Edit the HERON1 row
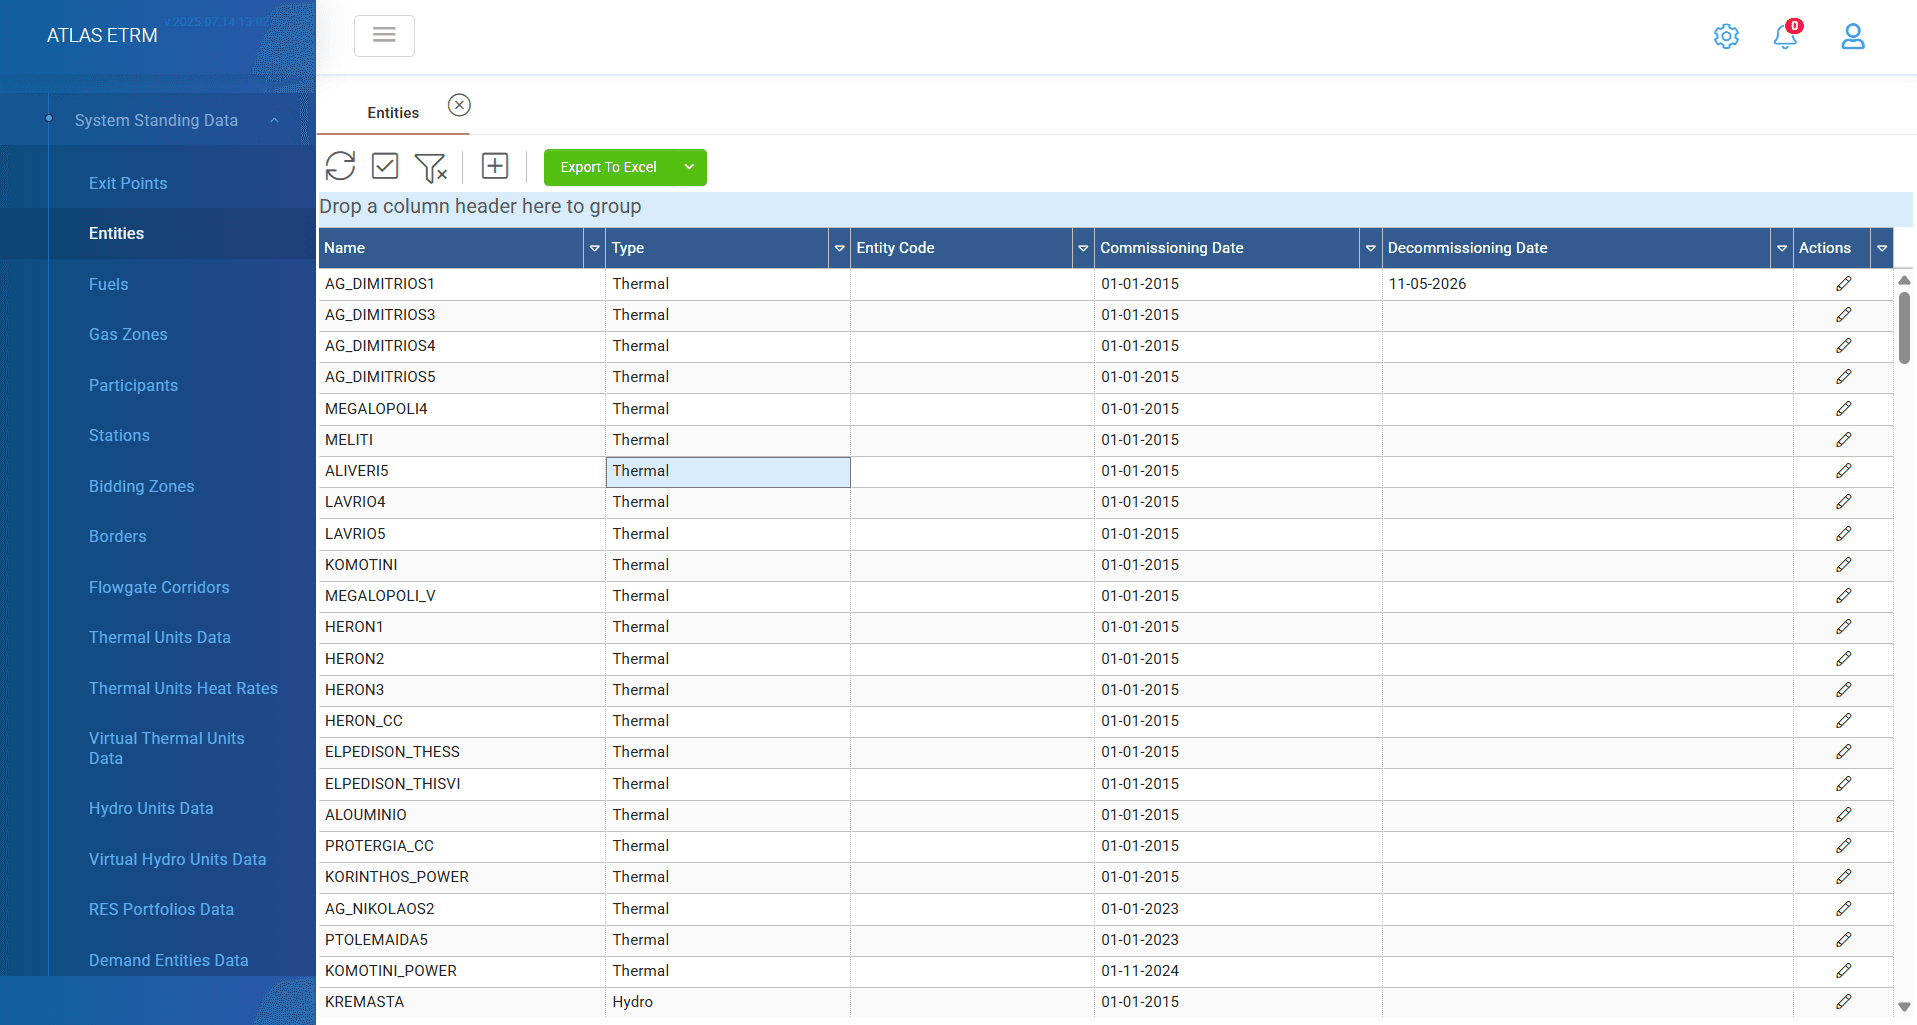 point(1844,627)
